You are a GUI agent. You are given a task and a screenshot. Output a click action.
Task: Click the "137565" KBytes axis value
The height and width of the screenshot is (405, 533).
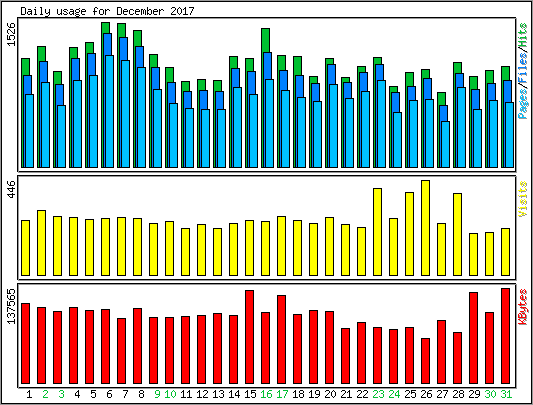click(x=11, y=306)
